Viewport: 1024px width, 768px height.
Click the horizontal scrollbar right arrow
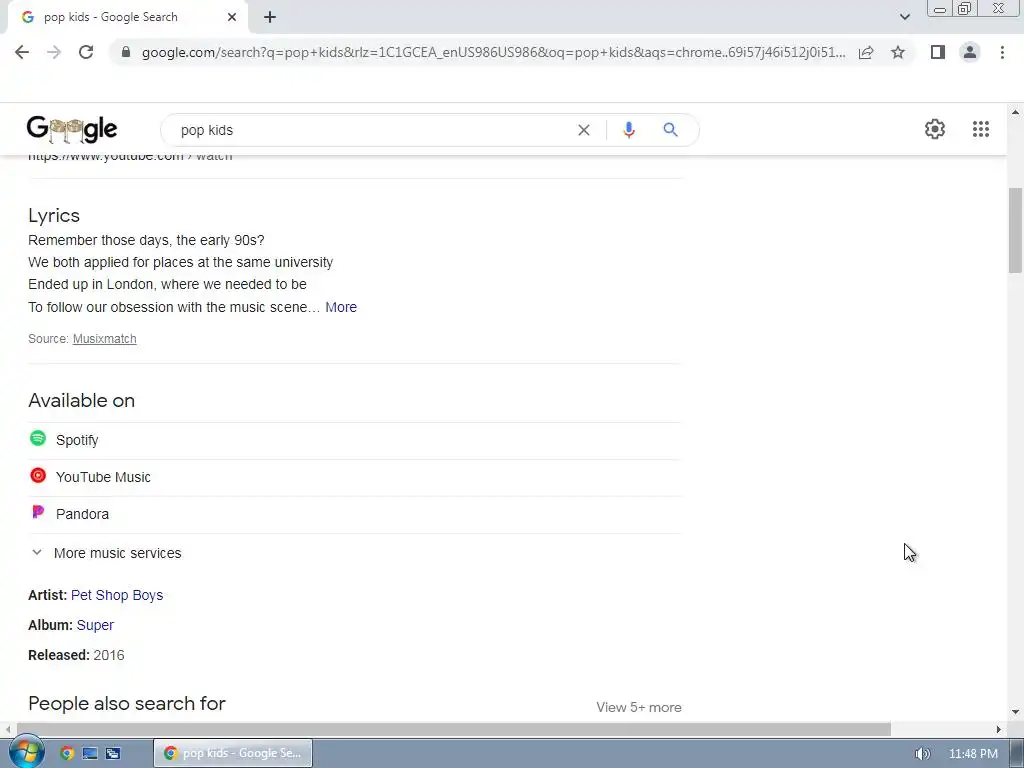[998, 729]
